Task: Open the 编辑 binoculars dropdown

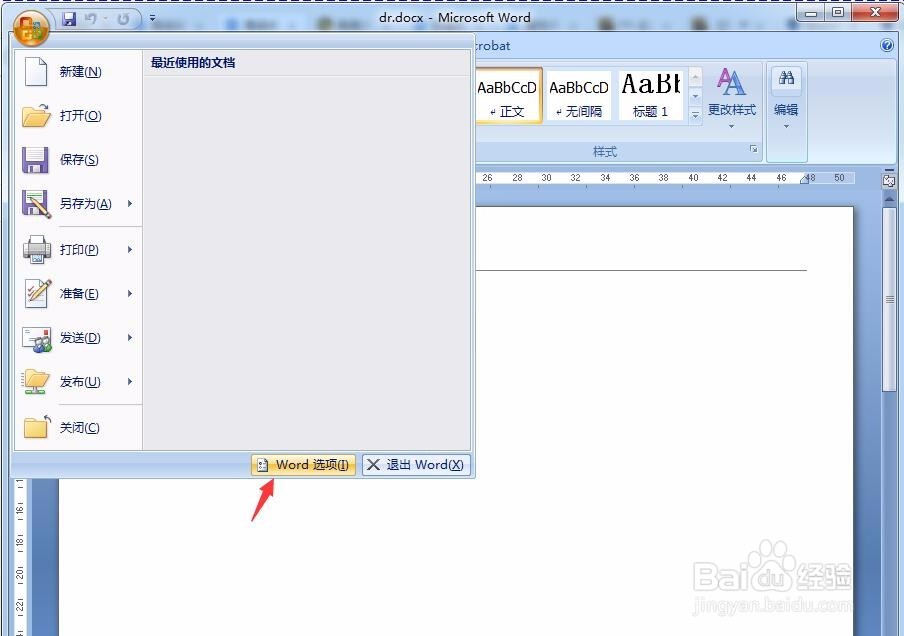Action: point(786,99)
